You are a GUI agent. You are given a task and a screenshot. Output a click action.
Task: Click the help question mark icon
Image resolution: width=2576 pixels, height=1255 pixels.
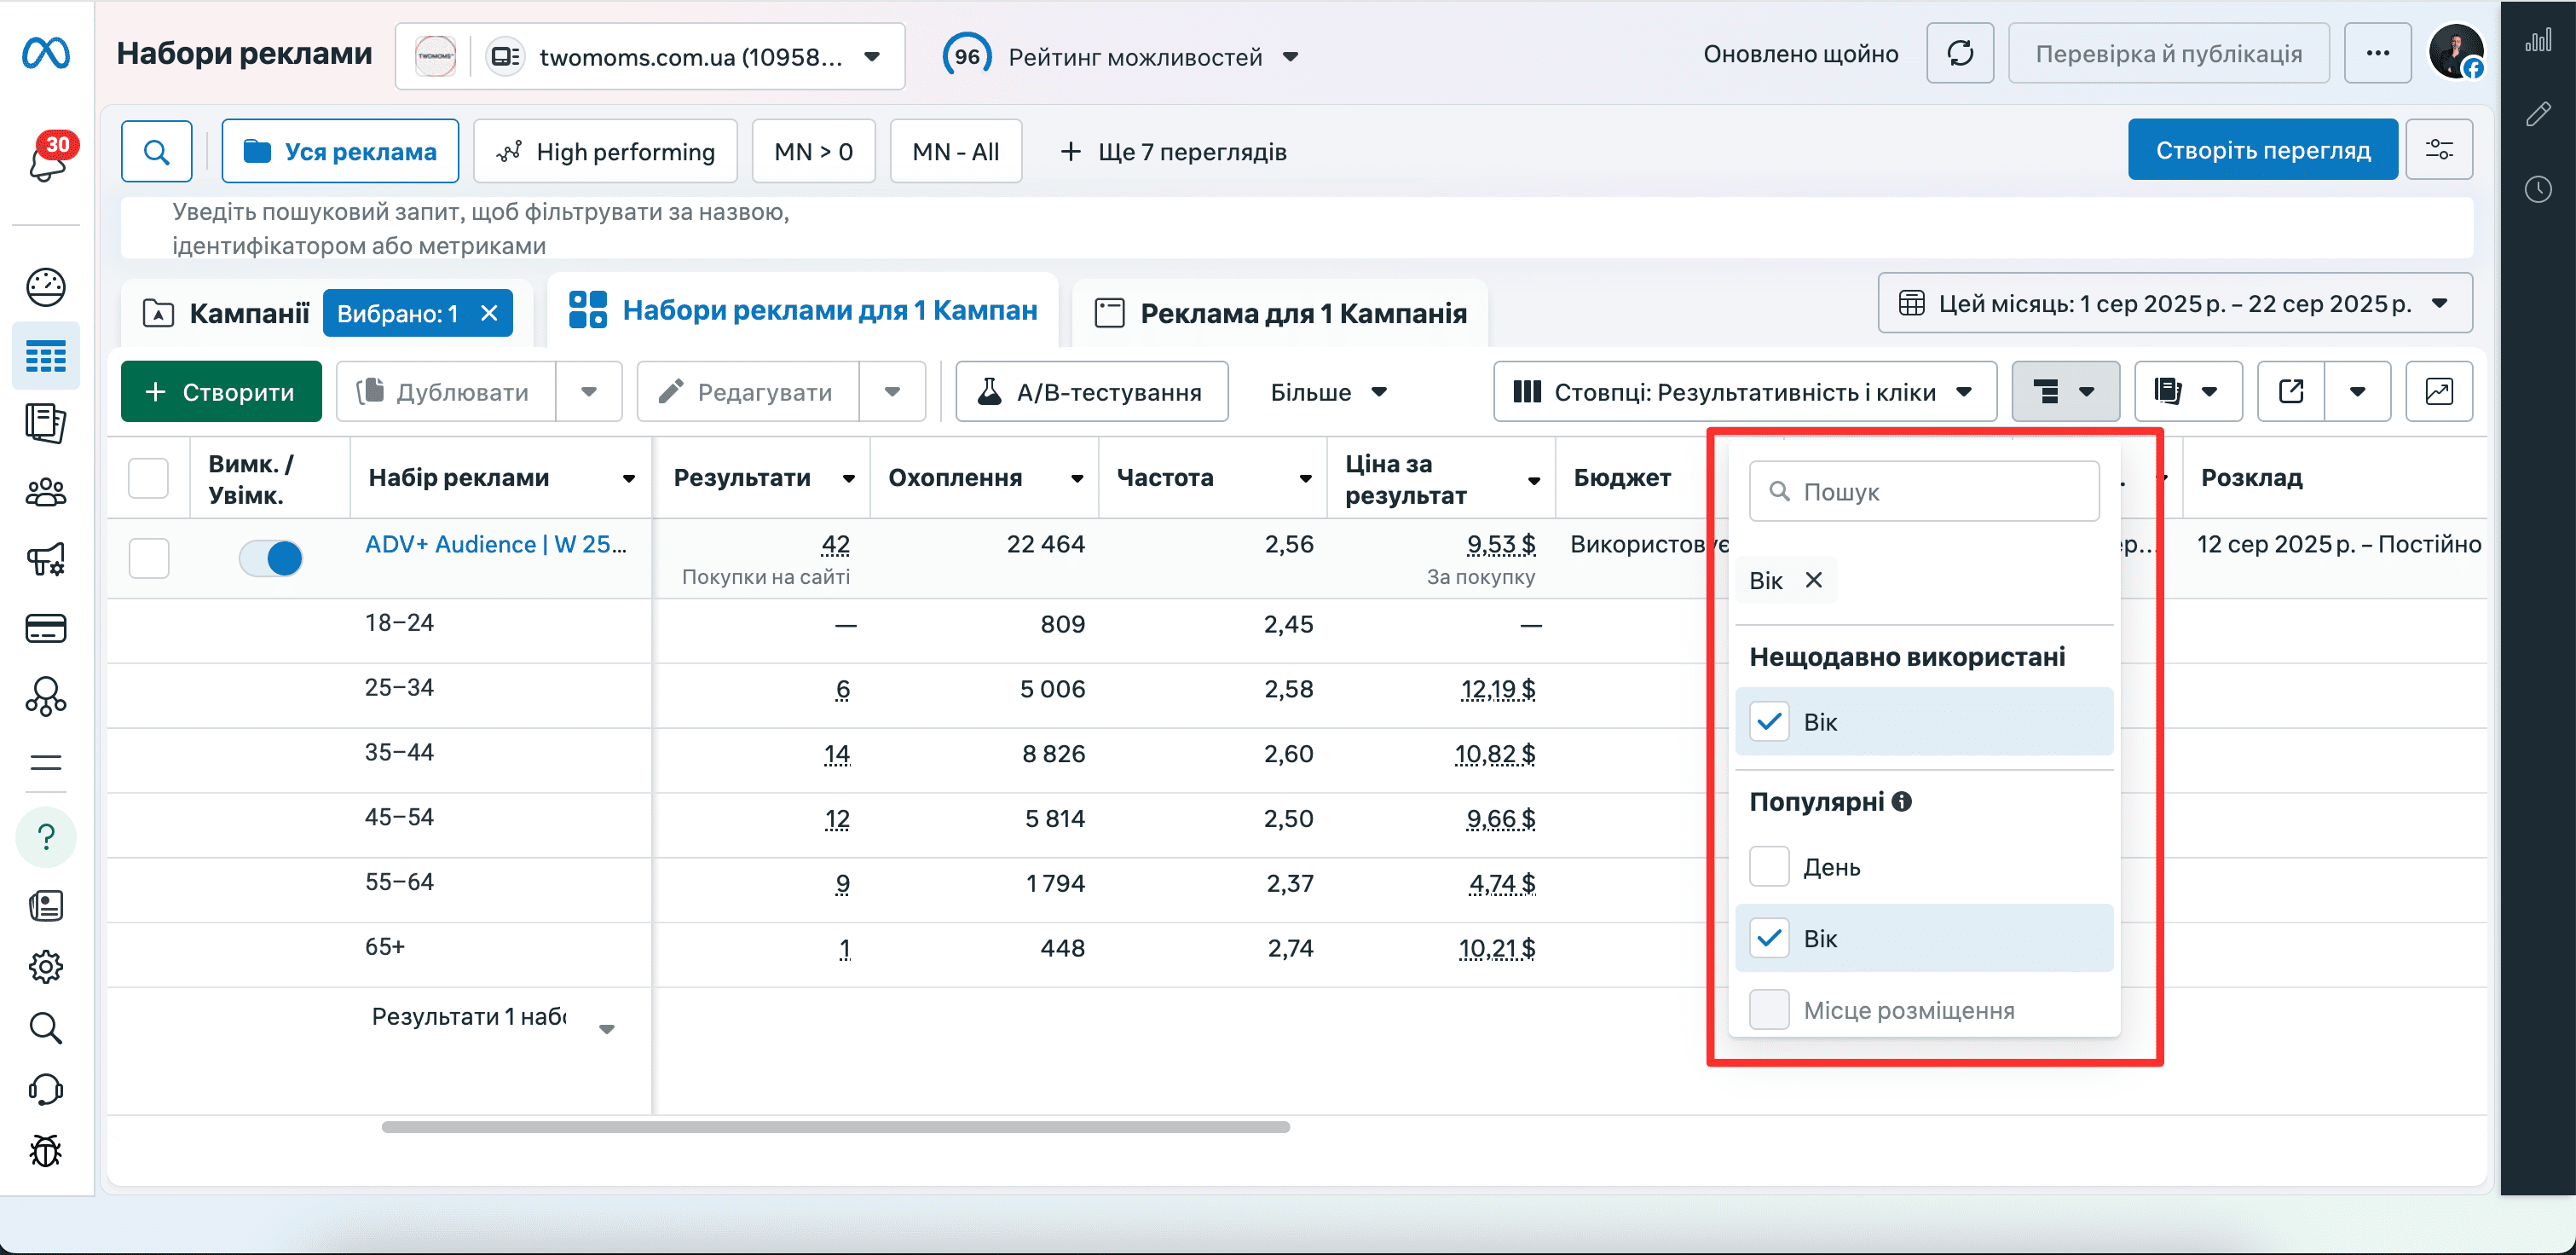[x=46, y=837]
